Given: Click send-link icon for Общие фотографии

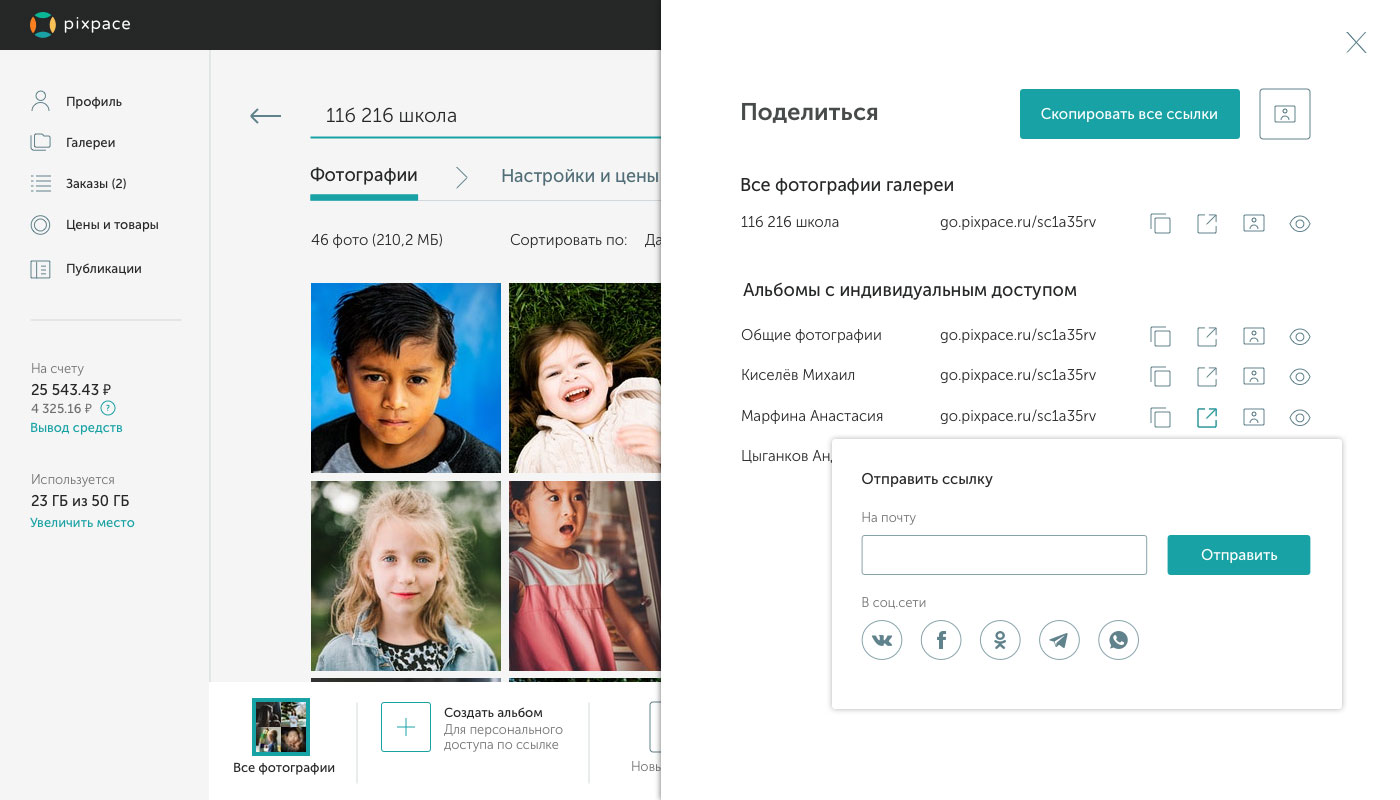Looking at the screenshot, I should click(1207, 336).
